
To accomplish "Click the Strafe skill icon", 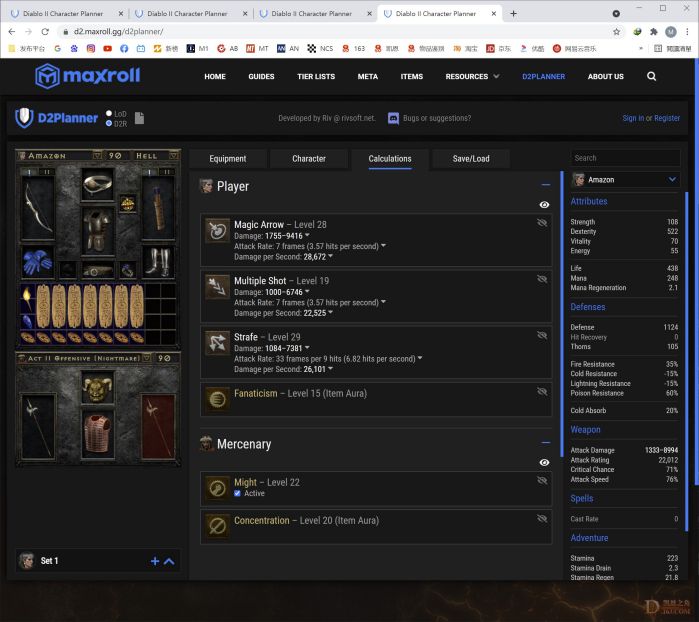I will (218, 343).
